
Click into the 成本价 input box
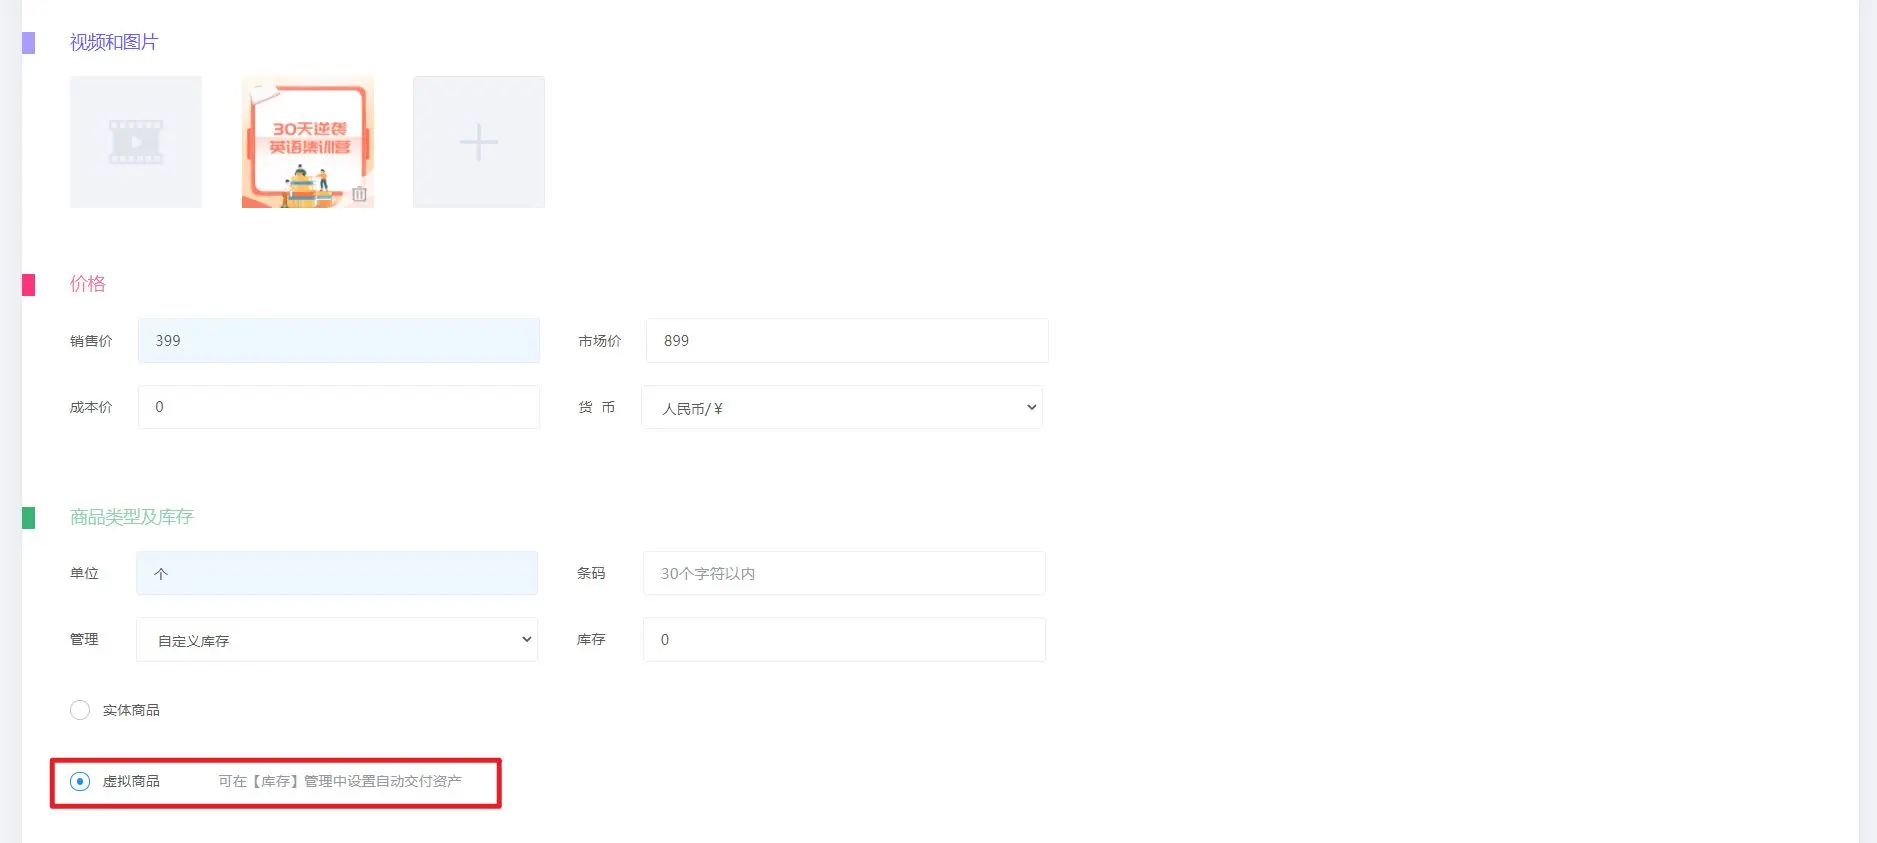pyautogui.click(x=338, y=407)
